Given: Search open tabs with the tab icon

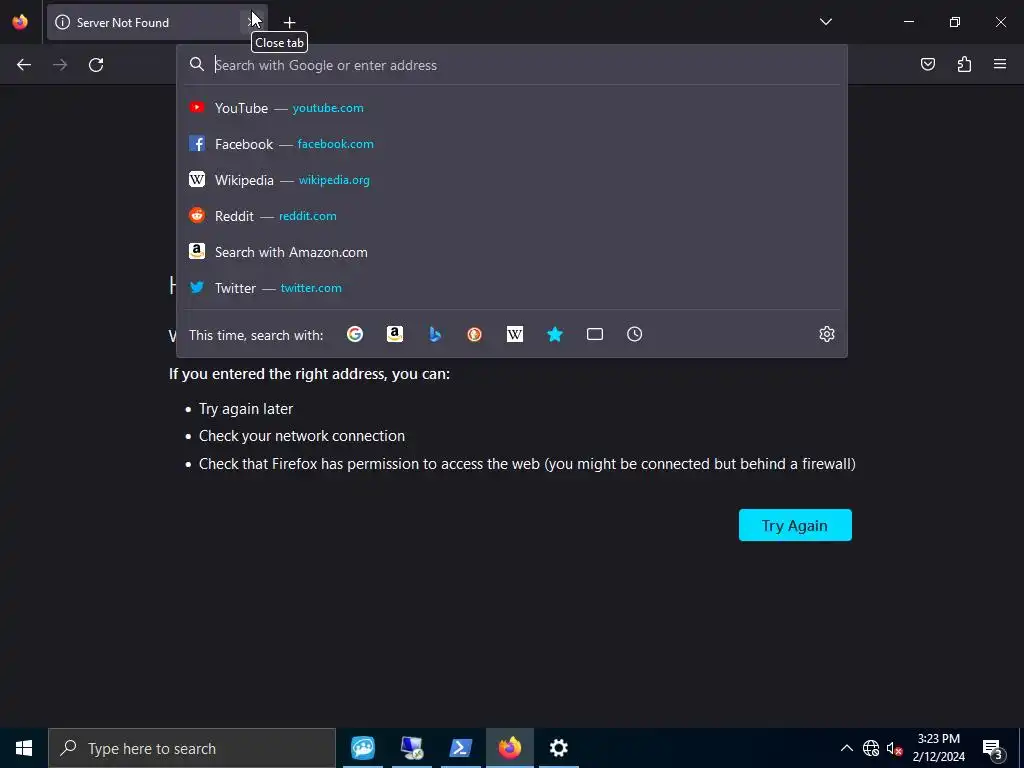Looking at the screenshot, I should pyautogui.click(x=595, y=334).
